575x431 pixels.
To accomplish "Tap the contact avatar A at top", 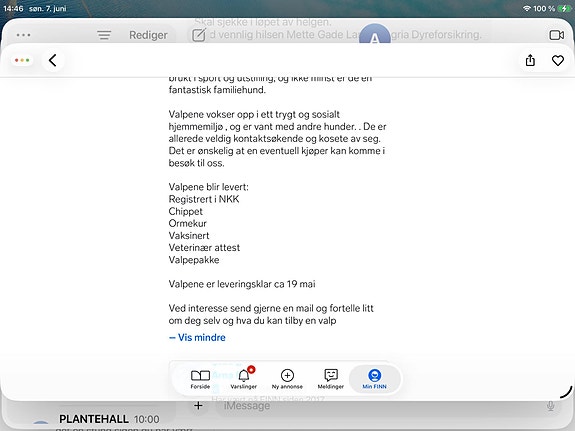I will coord(374,35).
